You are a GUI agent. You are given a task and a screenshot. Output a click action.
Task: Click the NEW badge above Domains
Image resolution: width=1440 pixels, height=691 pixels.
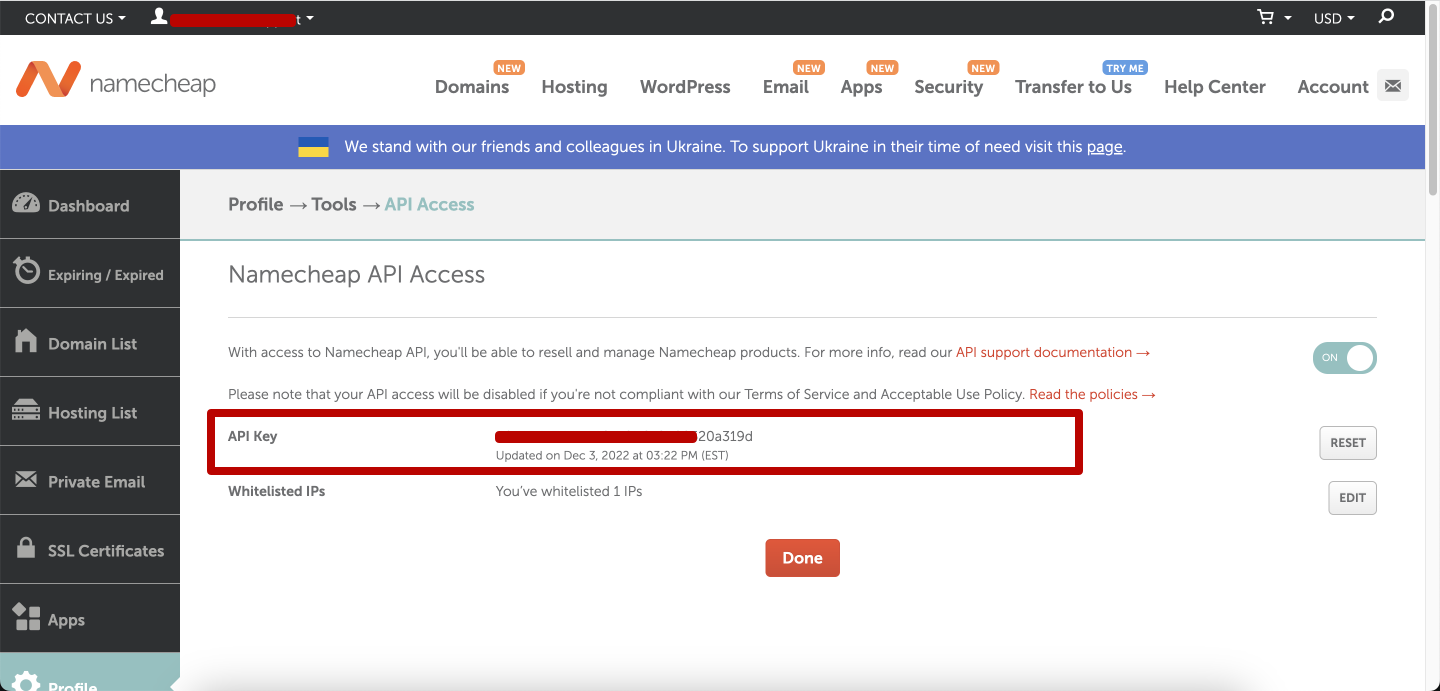click(x=509, y=68)
